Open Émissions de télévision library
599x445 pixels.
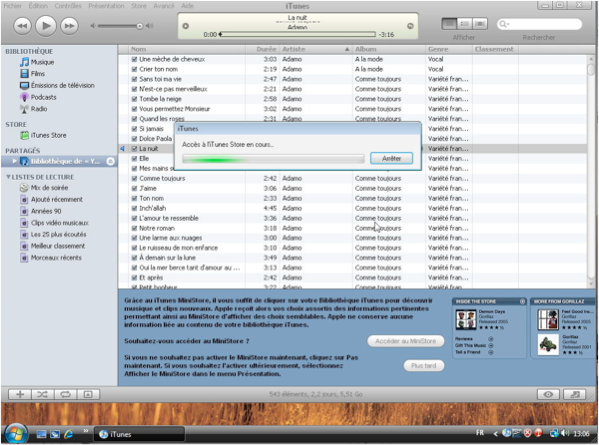62,86
